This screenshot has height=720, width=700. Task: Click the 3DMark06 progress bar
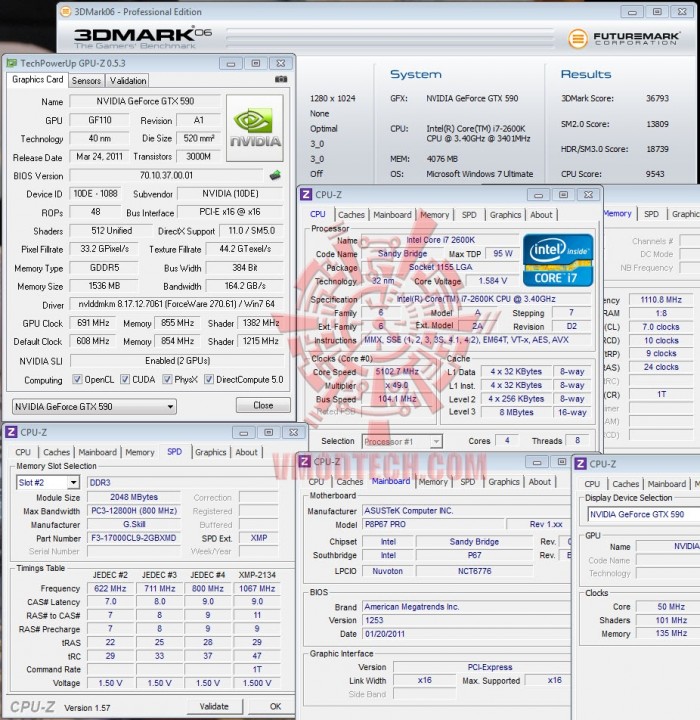[390, 39]
